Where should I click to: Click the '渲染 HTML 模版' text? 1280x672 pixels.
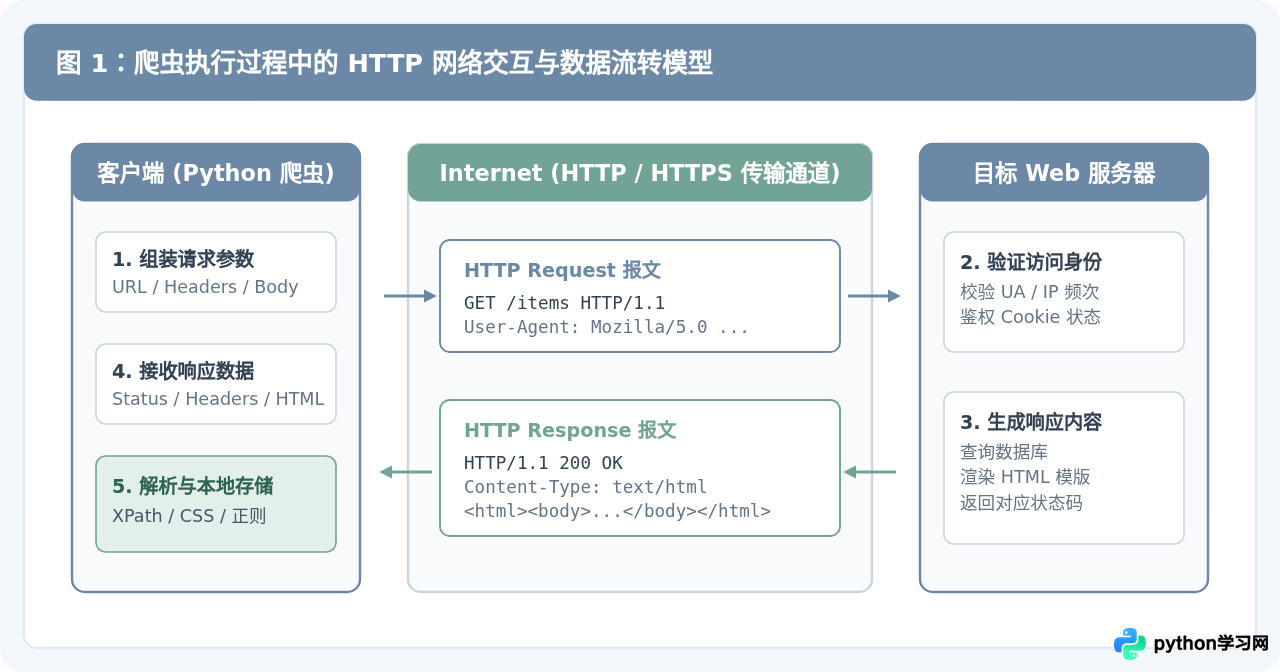coord(1025,477)
